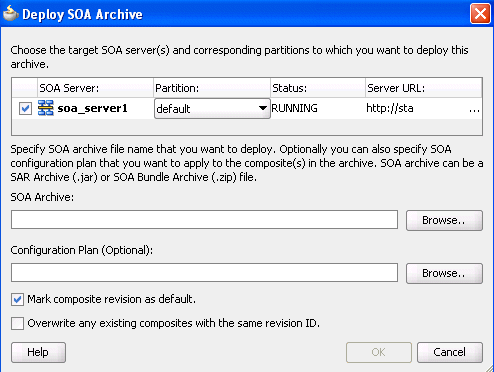The width and height of the screenshot is (494, 372).
Task: Click the SOA Server column header
Action: point(95,88)
